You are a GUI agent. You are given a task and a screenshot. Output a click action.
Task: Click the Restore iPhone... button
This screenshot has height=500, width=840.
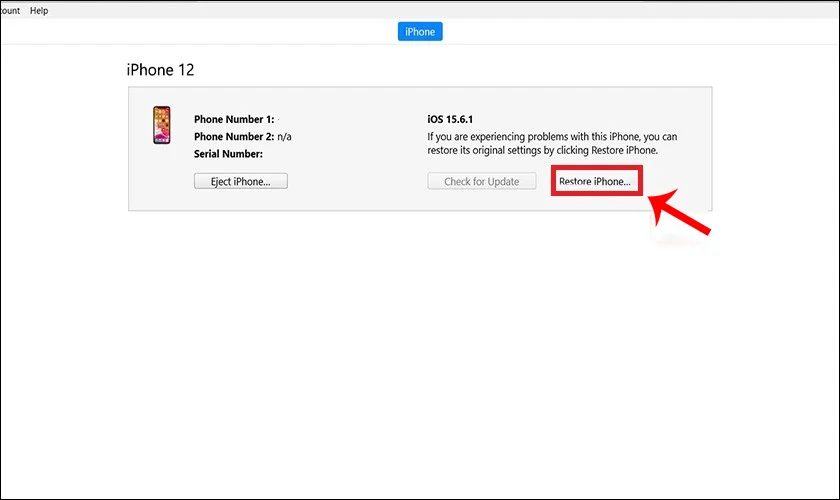point(596,181)
